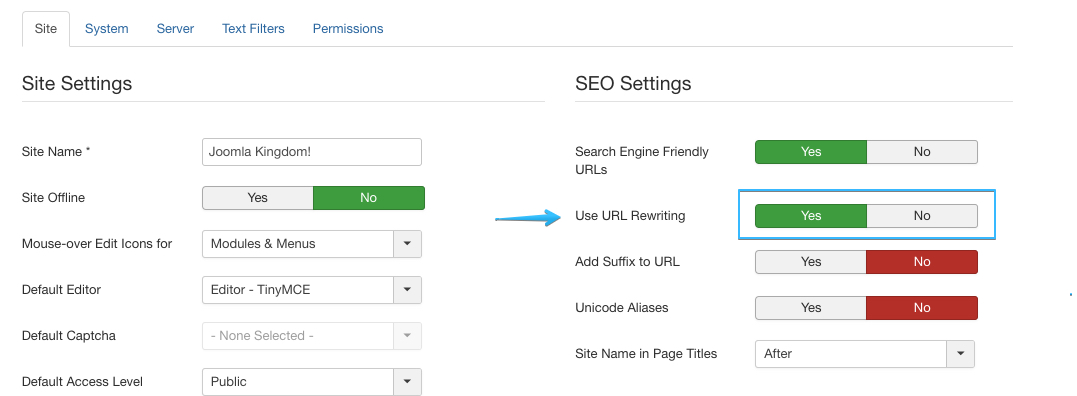The height and width of the screenshot is (396, 1077).
Task: Expand the Default Editor dropdown arrow
Action: [x=407, y=290]
